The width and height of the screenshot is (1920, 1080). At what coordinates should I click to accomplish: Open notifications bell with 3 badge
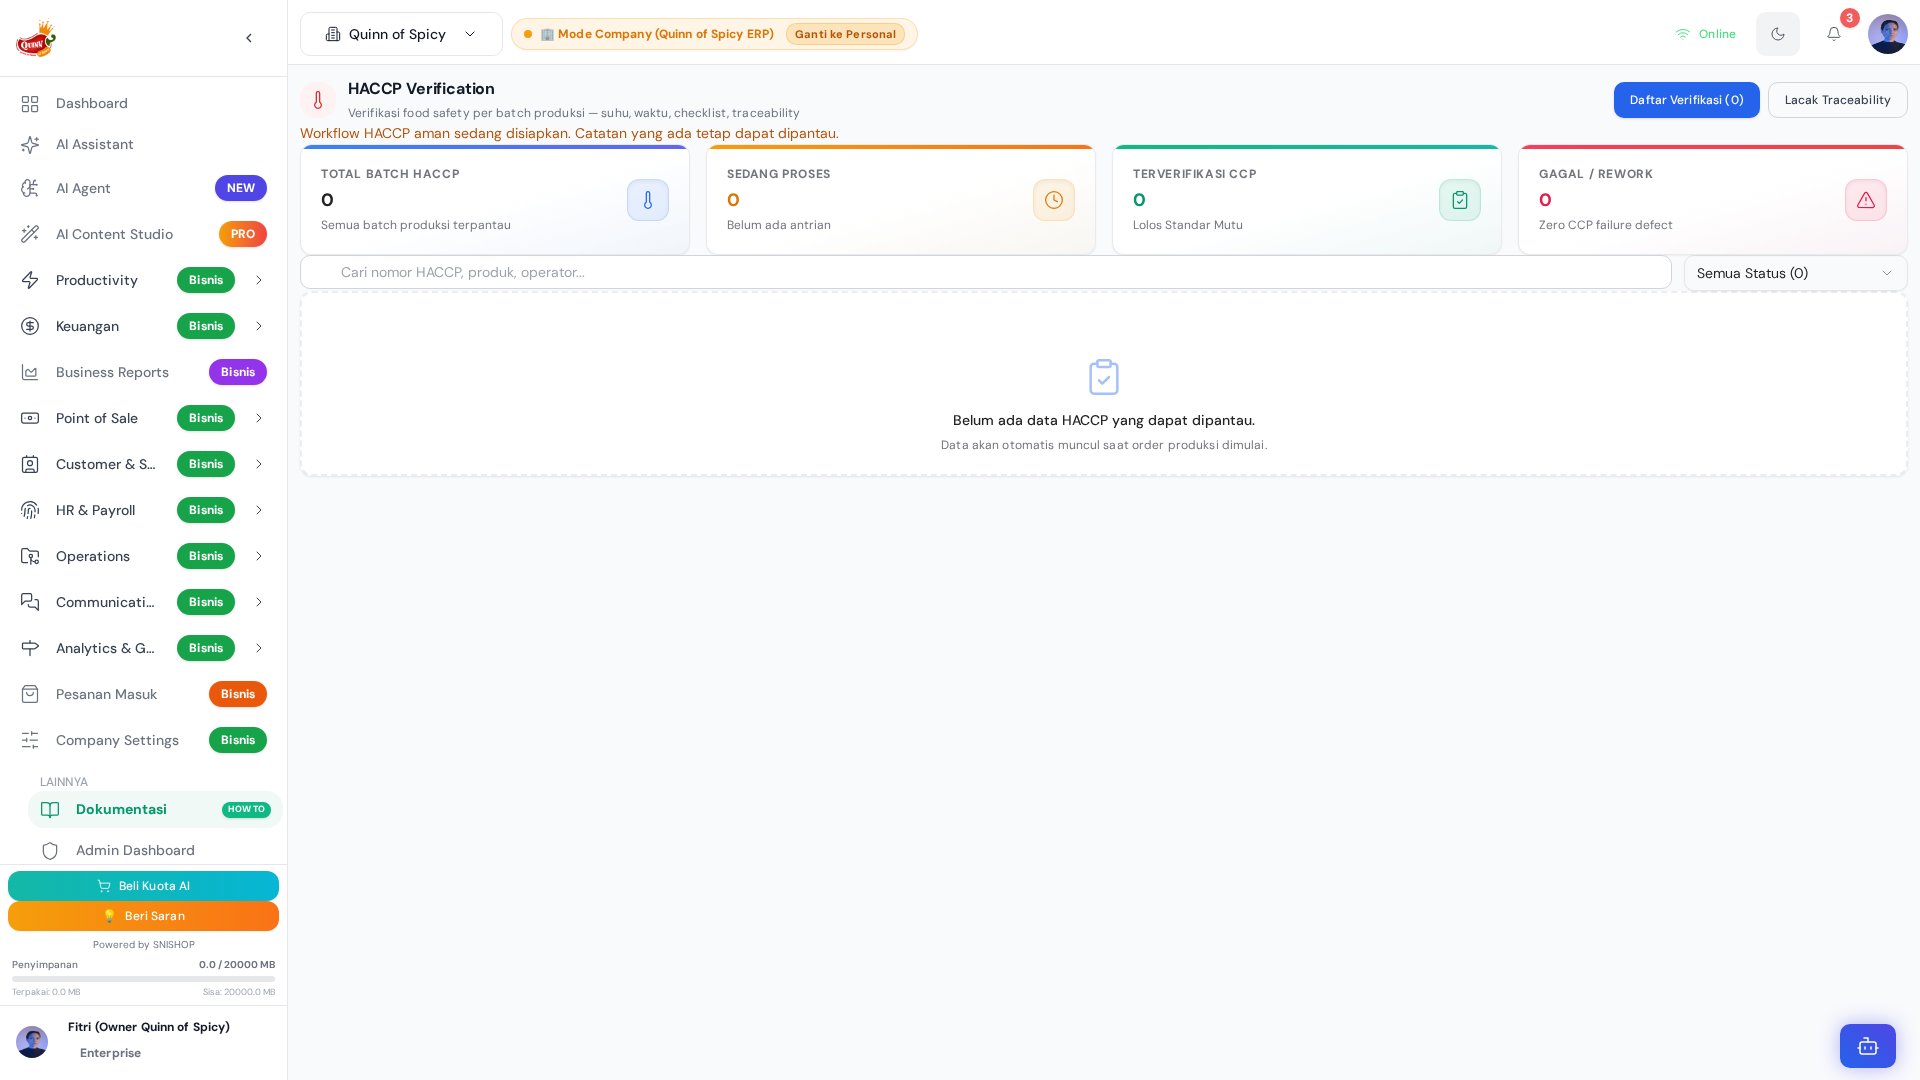1834,33
